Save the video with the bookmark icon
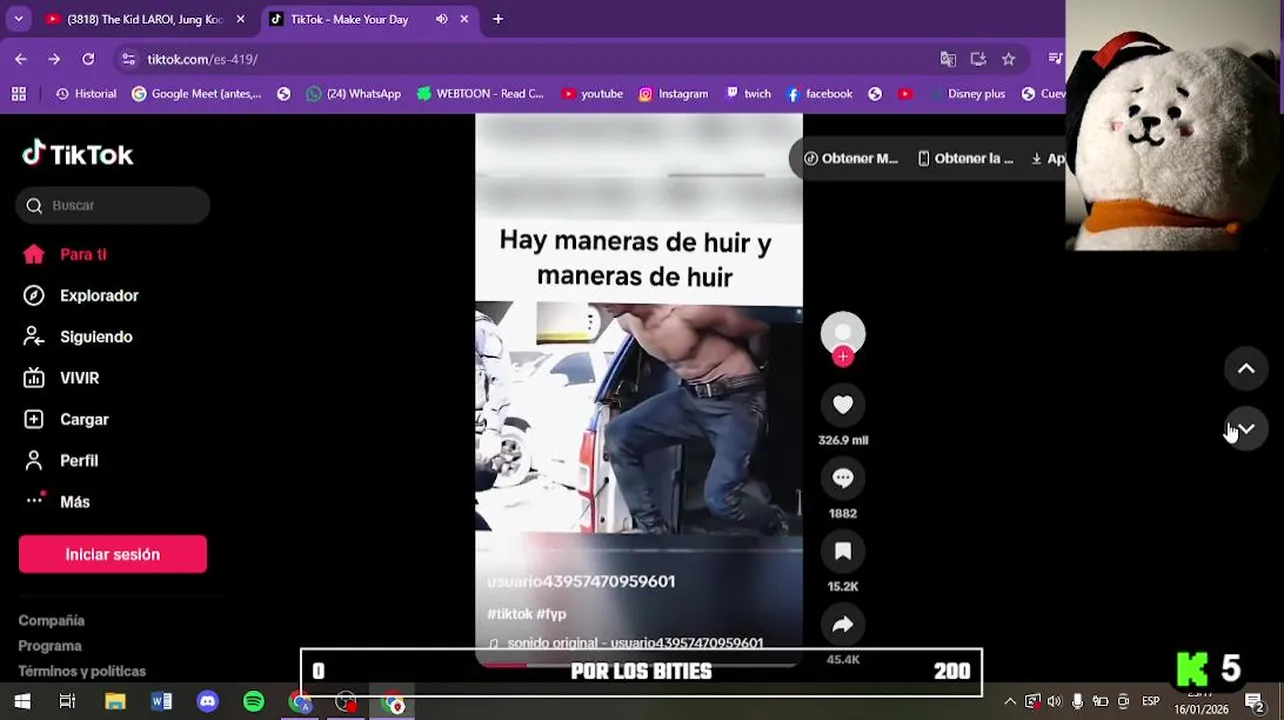This screenshot has height=720, width=1284. (843, 551)
